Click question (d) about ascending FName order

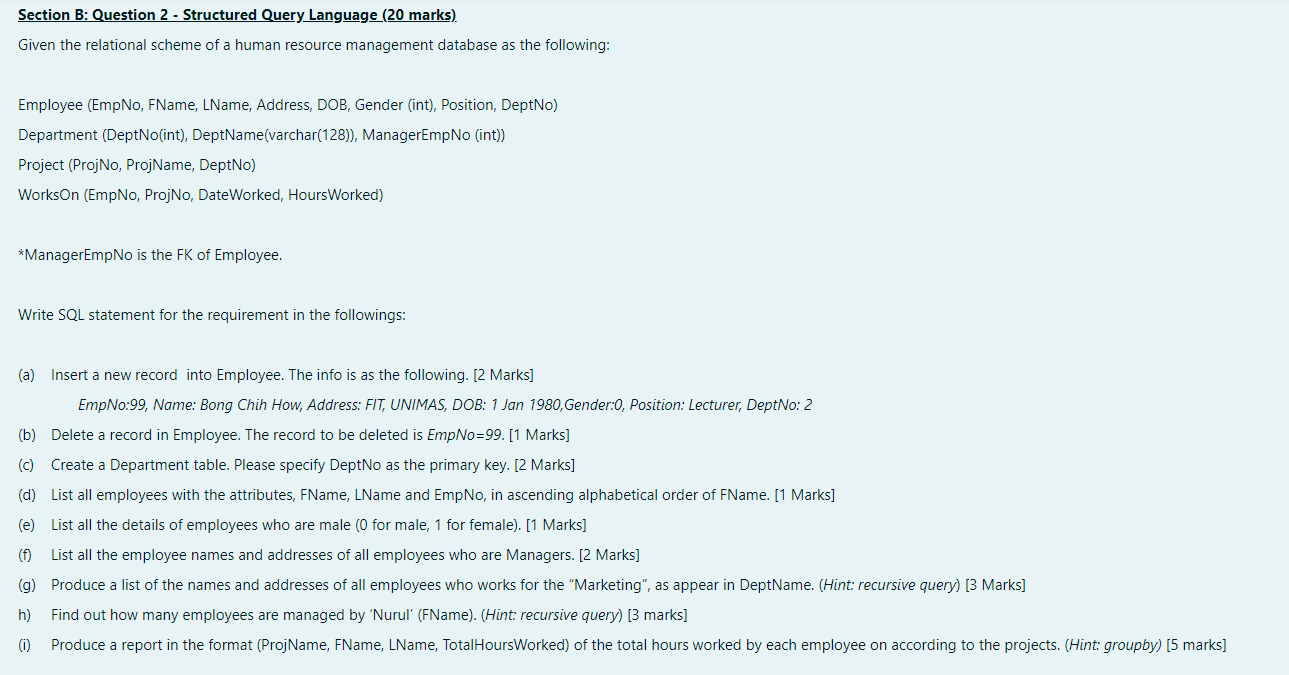427,495
